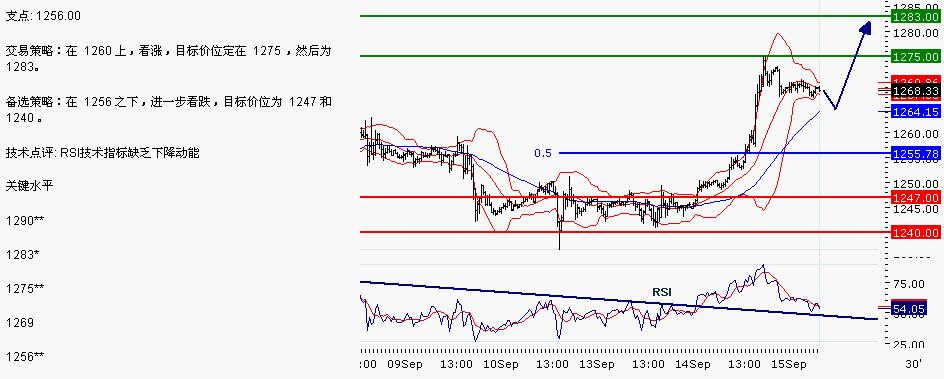This screenshot has height=379, width=944.
Task: Click the '09Sep' date label
Action: tap(404, 364)
